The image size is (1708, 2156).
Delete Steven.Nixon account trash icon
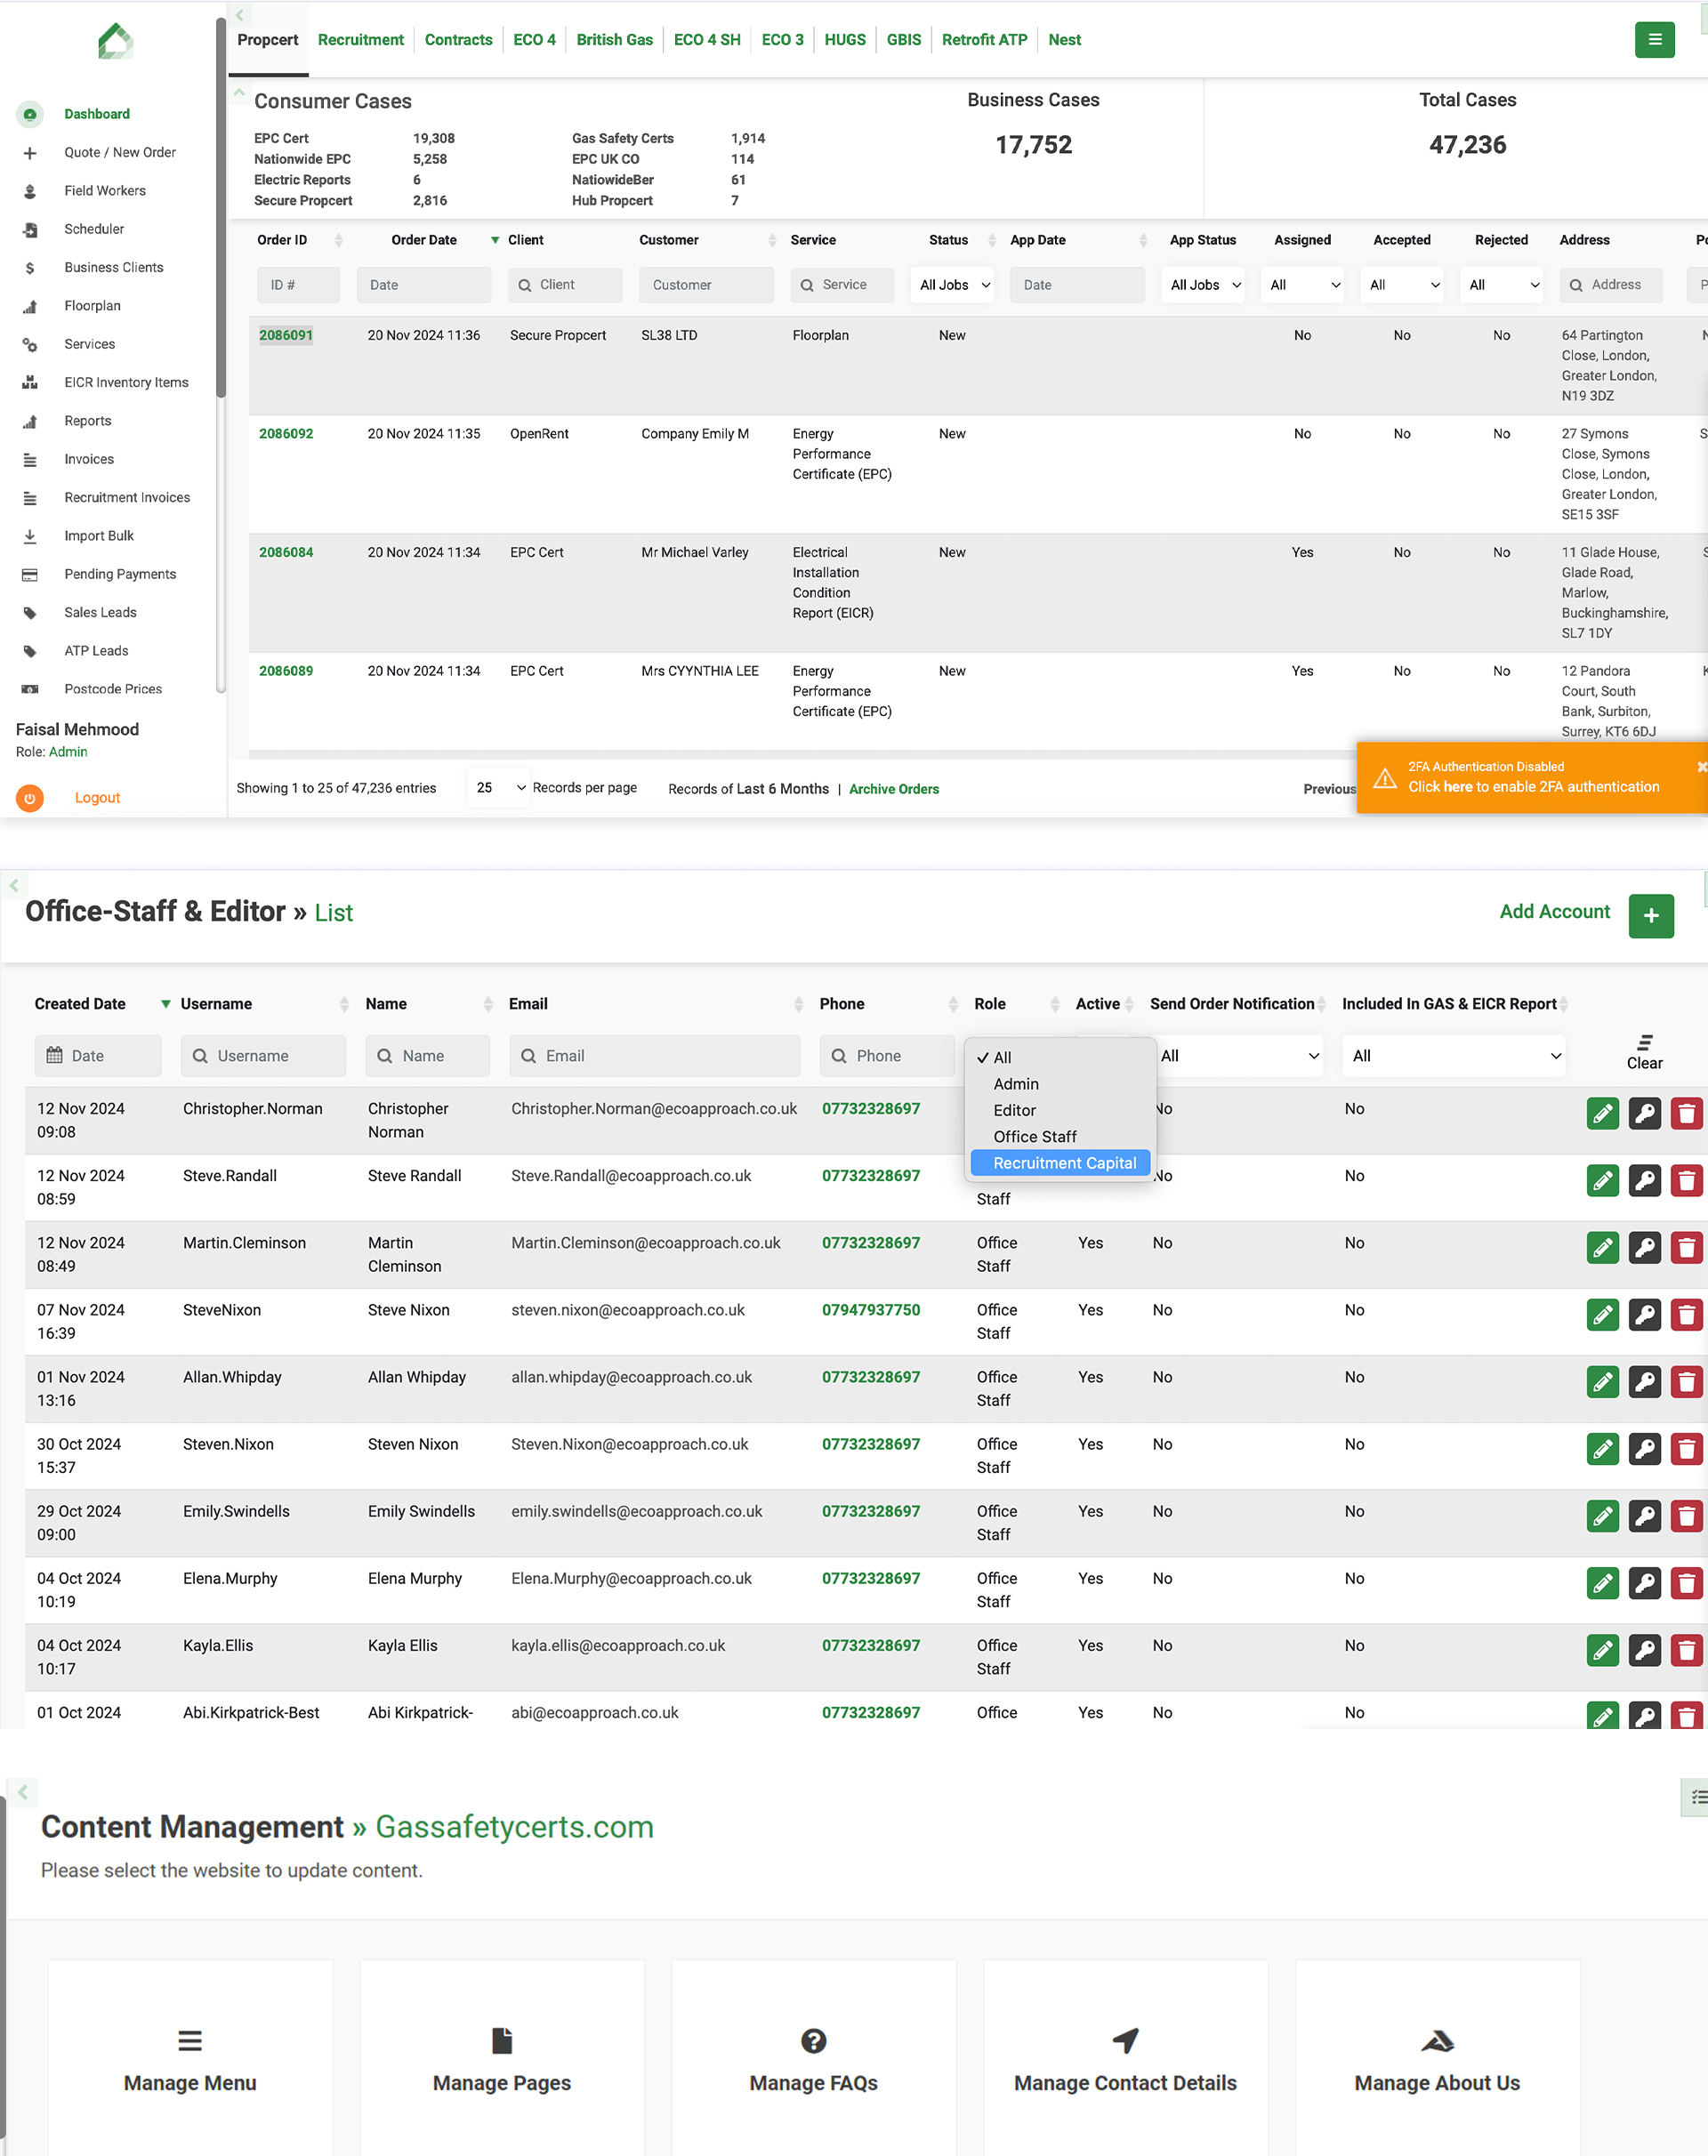(1686, 1448)
